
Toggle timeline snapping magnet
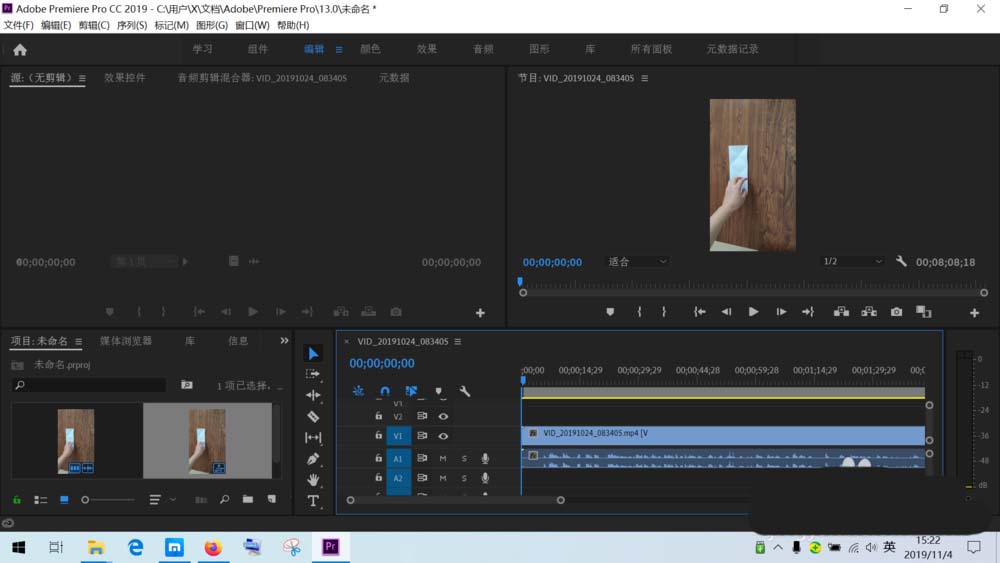coord(385,391)
